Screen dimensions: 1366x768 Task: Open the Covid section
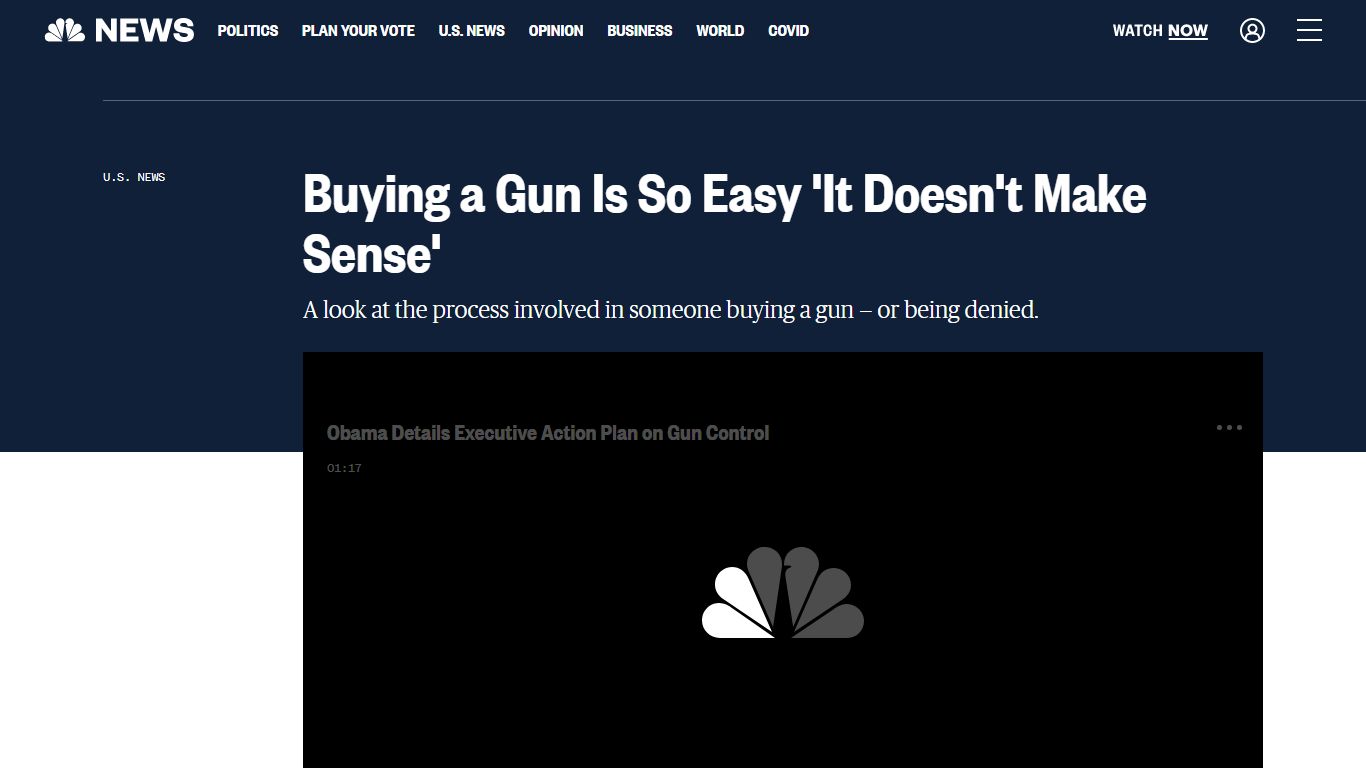click(x=789, y=31)
